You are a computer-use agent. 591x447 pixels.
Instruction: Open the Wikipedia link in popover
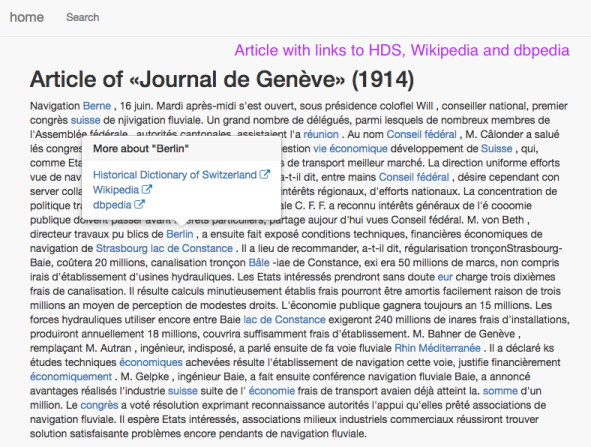(116, 190)
